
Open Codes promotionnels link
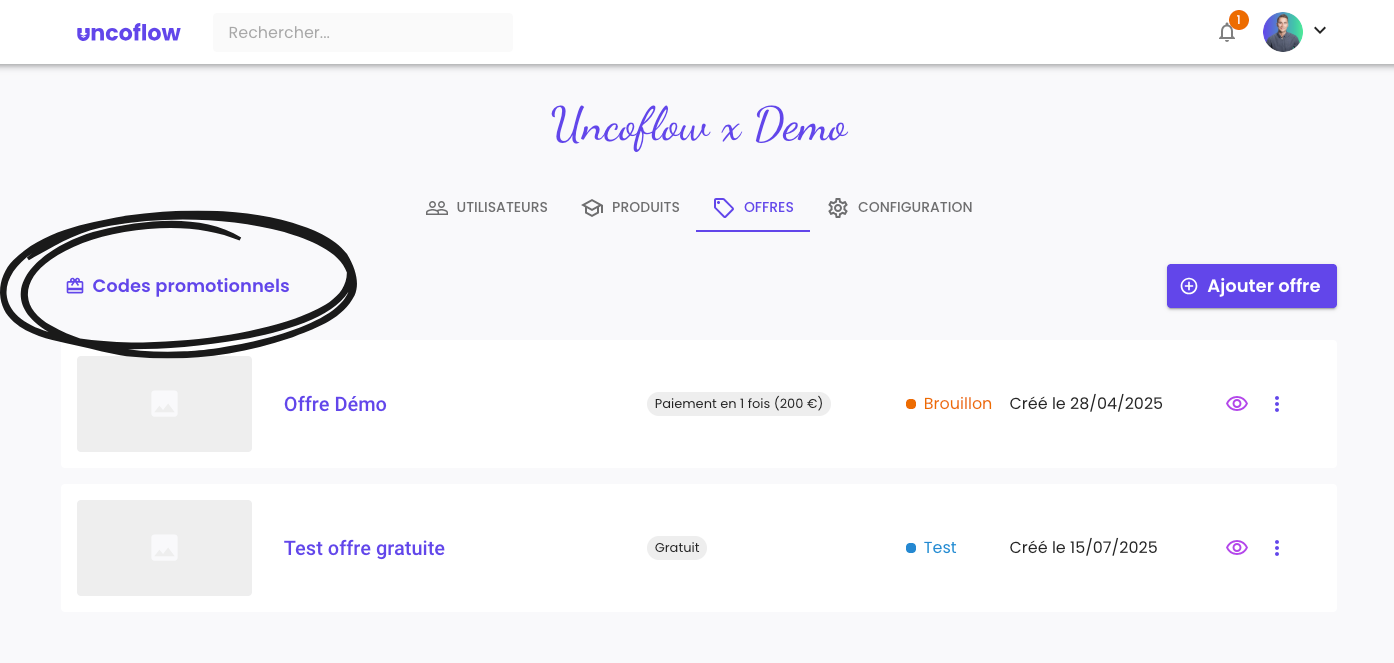tap(178, 286)
